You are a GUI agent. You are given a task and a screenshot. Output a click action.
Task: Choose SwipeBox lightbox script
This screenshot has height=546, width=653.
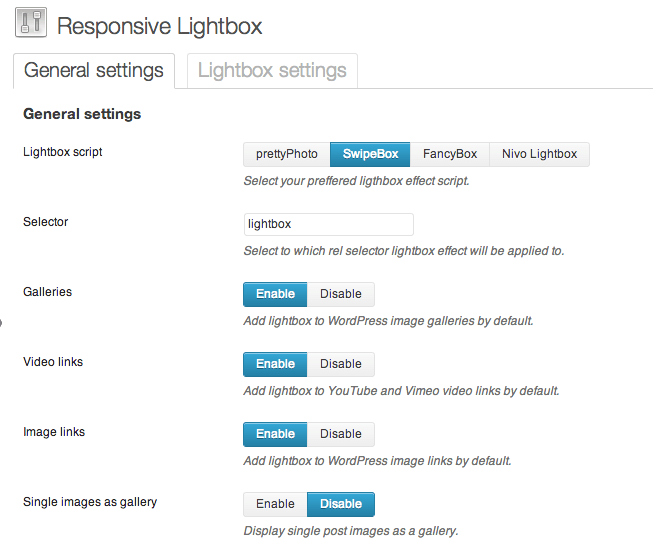coord(370,154)
